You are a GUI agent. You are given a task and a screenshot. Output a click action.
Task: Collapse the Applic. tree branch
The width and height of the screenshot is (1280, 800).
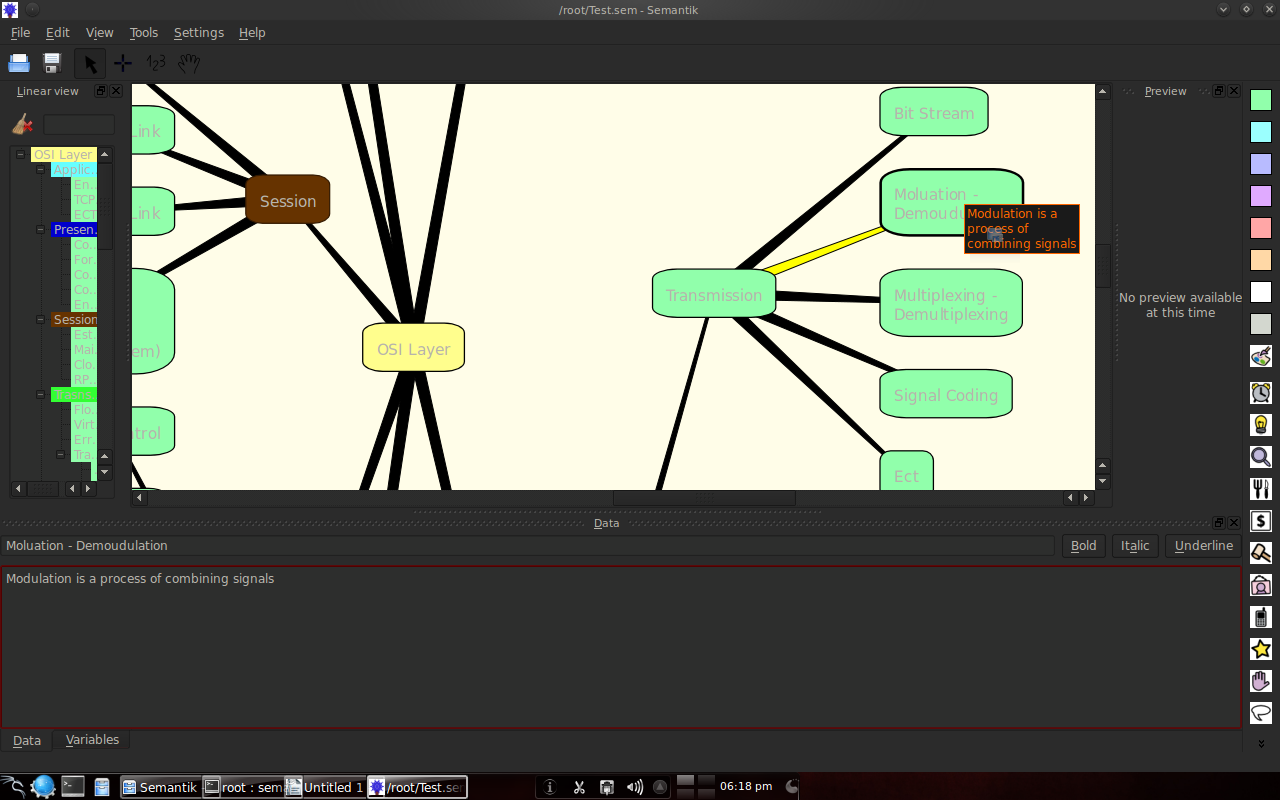[41, 170]
